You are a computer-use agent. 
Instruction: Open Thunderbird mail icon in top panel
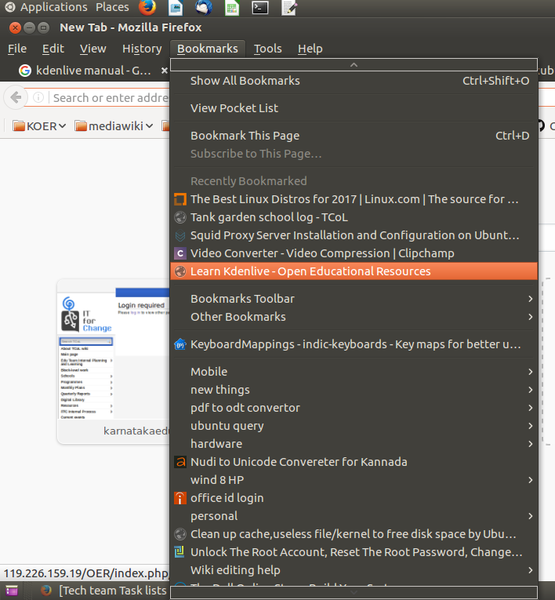pyautogui.click(x=204, y=8)
